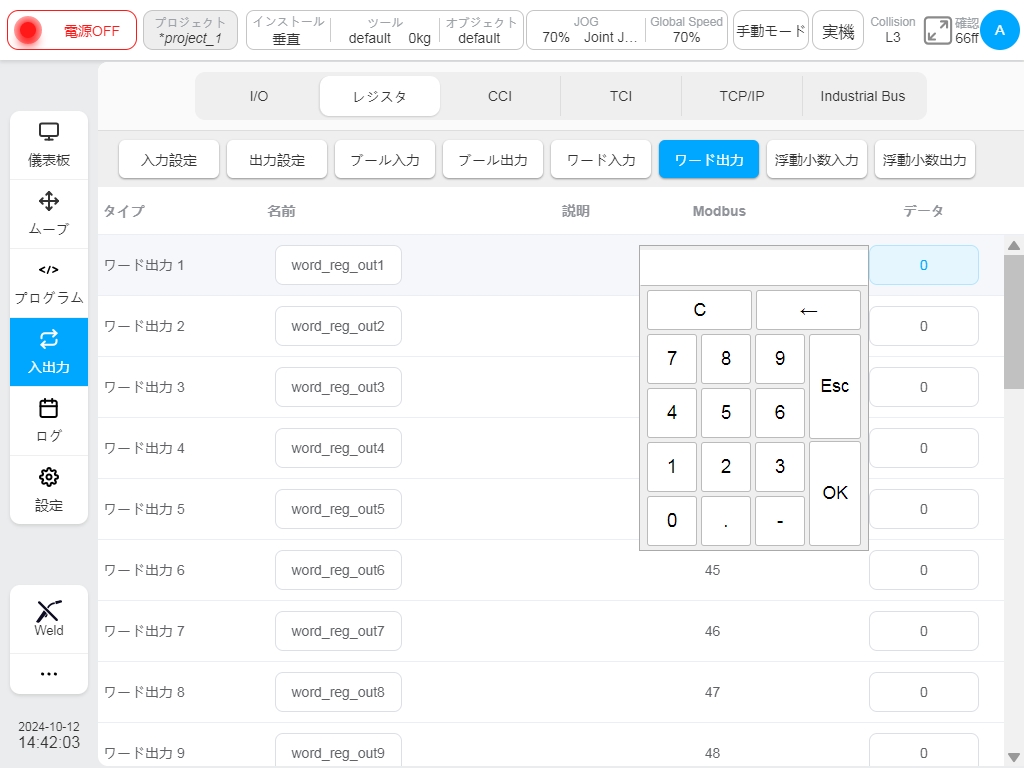The width and height of the screenshot is (1024, 768).
Task: Switch to the I/O tab
Action: click(x=259, y=96)
